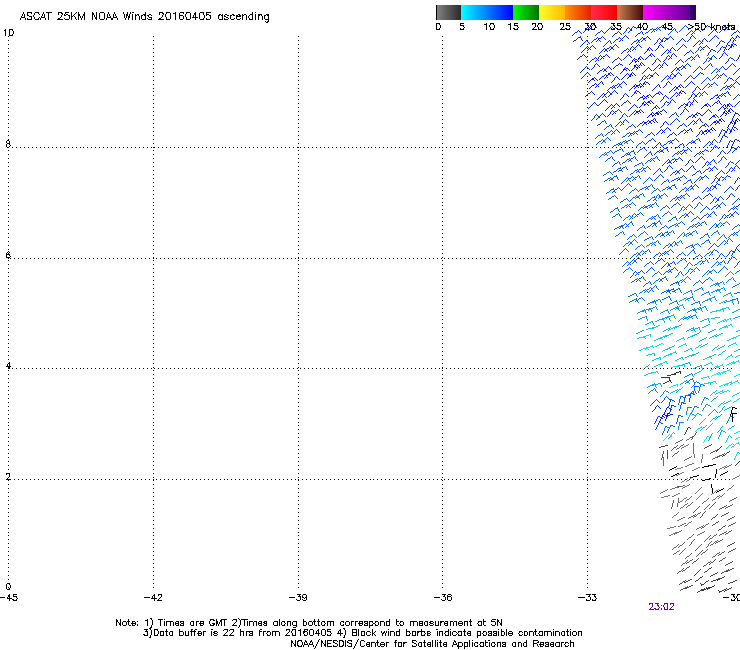This screenshot has width=740, height=650.
Task: Click the green 15–20 knots color segment
Action: (x=526, y=12)
